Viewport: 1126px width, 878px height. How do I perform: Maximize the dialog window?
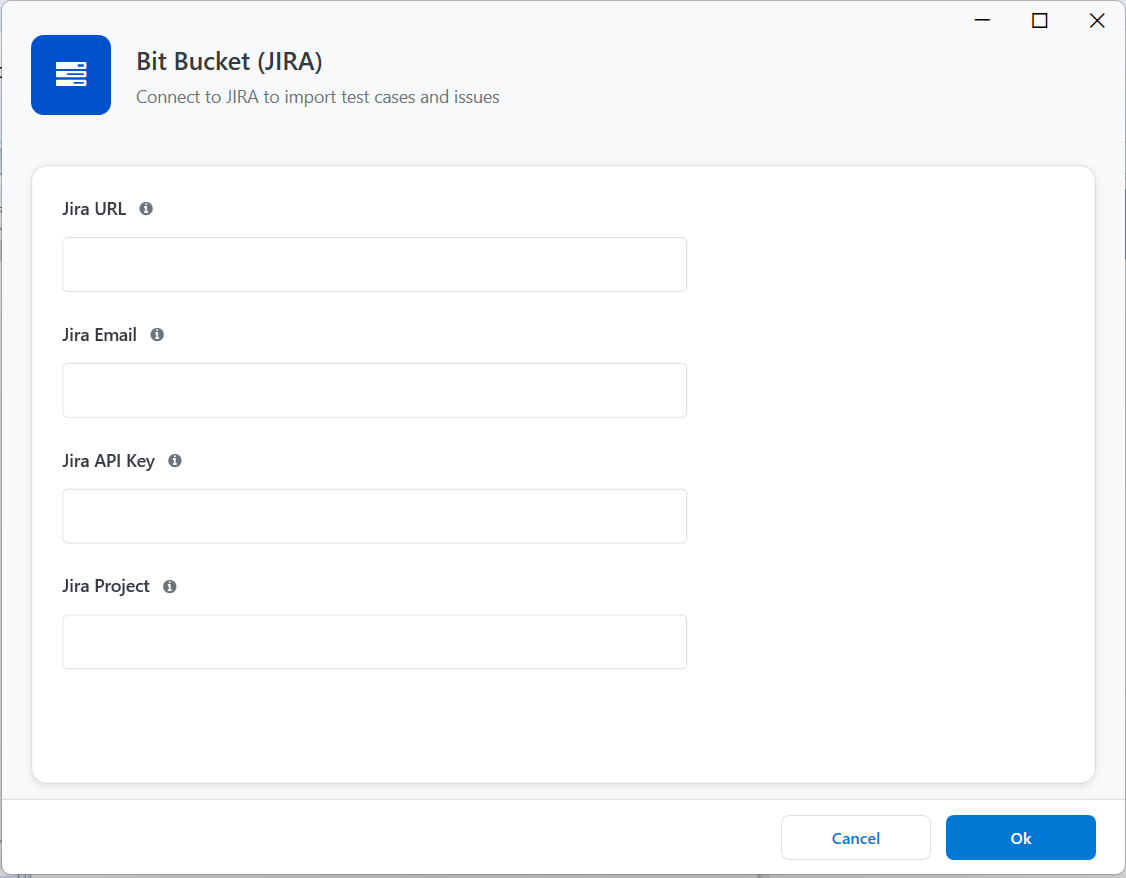click(x=1039, y=21)
